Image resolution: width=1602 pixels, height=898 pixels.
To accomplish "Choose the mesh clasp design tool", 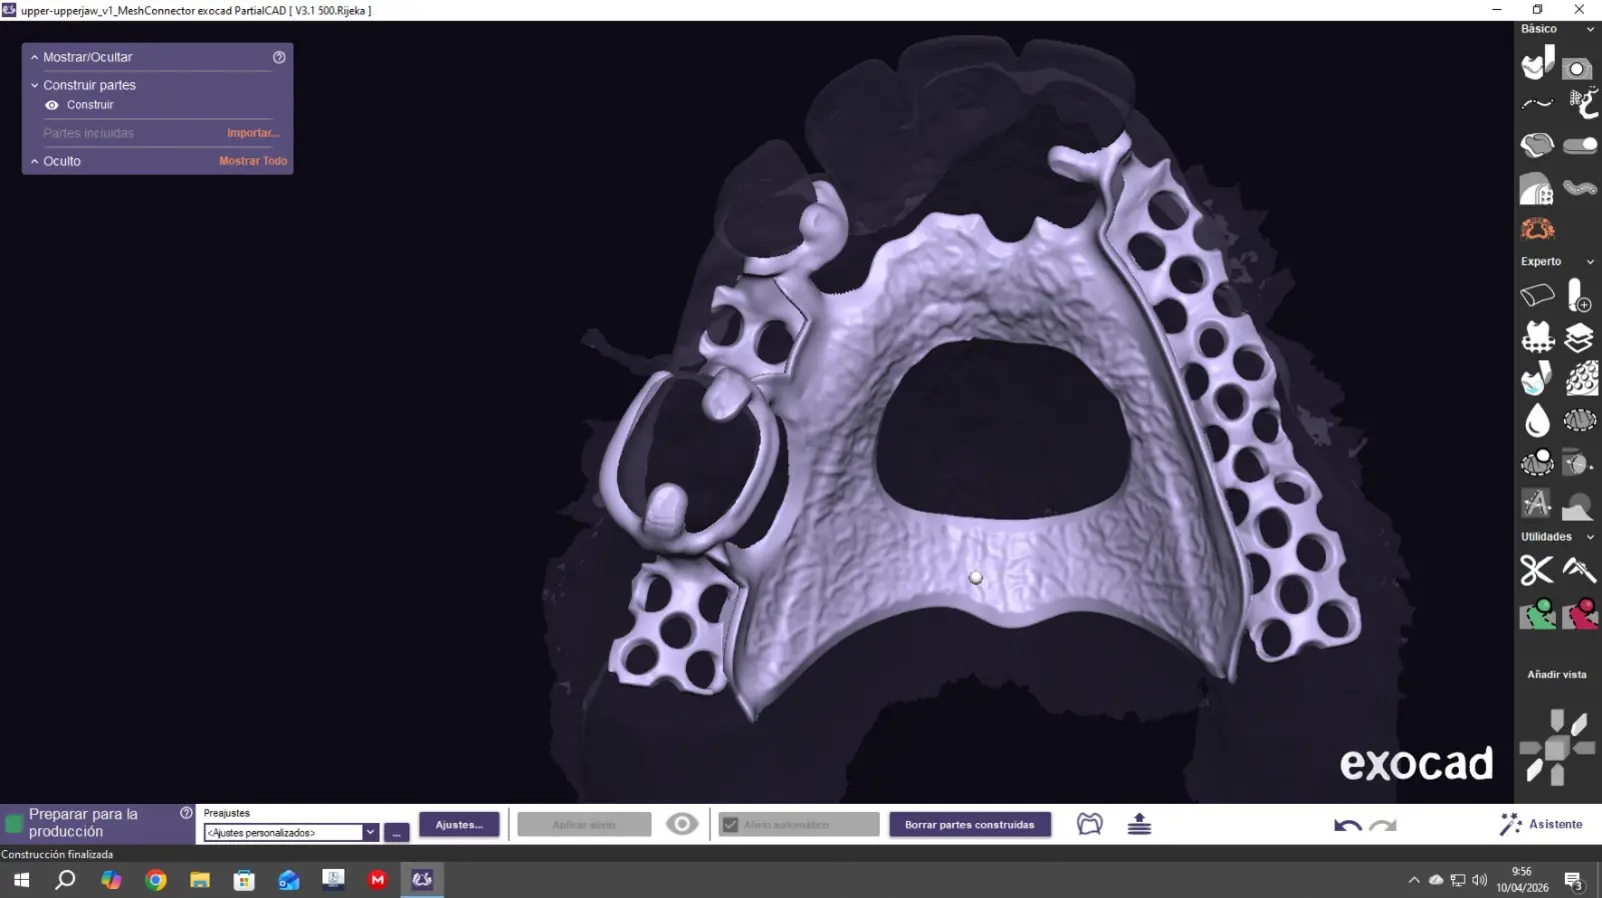I will tap(1581, 102).
